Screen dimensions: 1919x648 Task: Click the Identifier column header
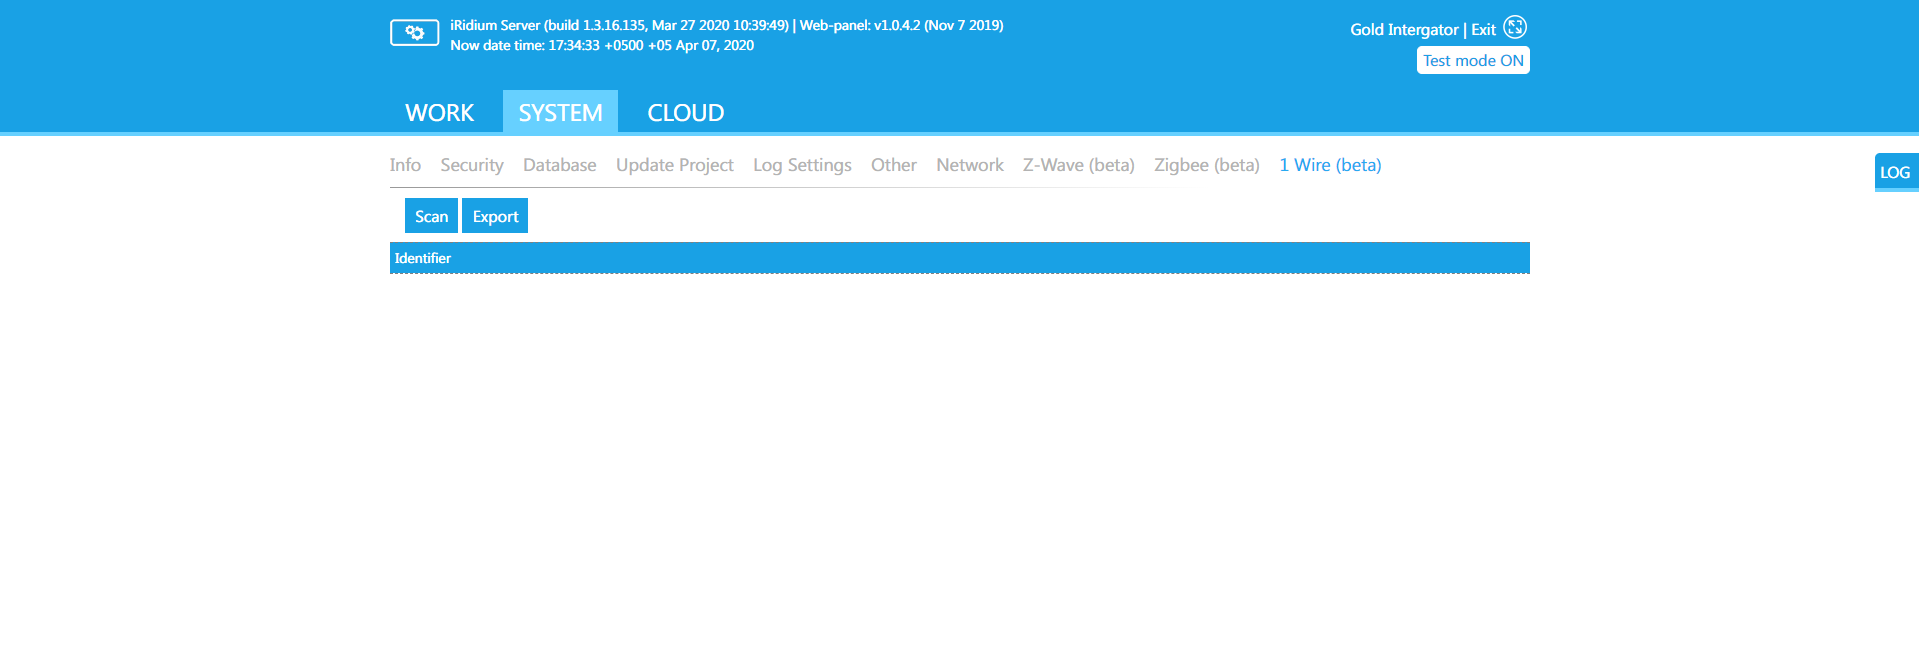pyautogui.click(x=423, y=258)
